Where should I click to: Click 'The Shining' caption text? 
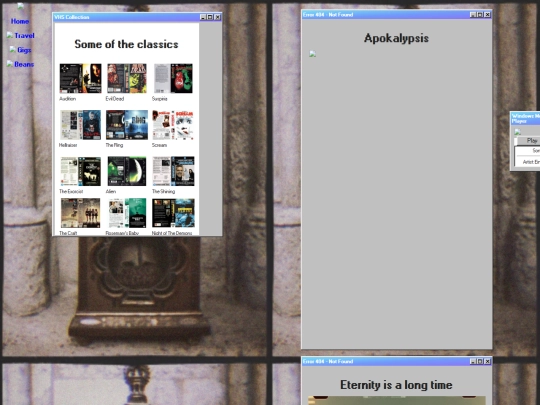click(x=163, y=191)
